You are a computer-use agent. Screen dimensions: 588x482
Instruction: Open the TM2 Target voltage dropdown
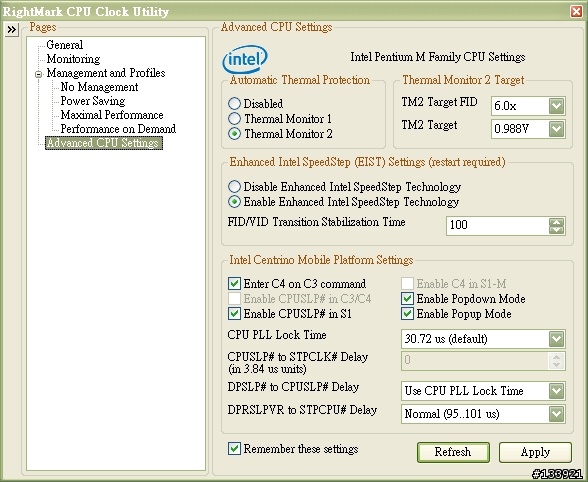click(x=556, y=129)
